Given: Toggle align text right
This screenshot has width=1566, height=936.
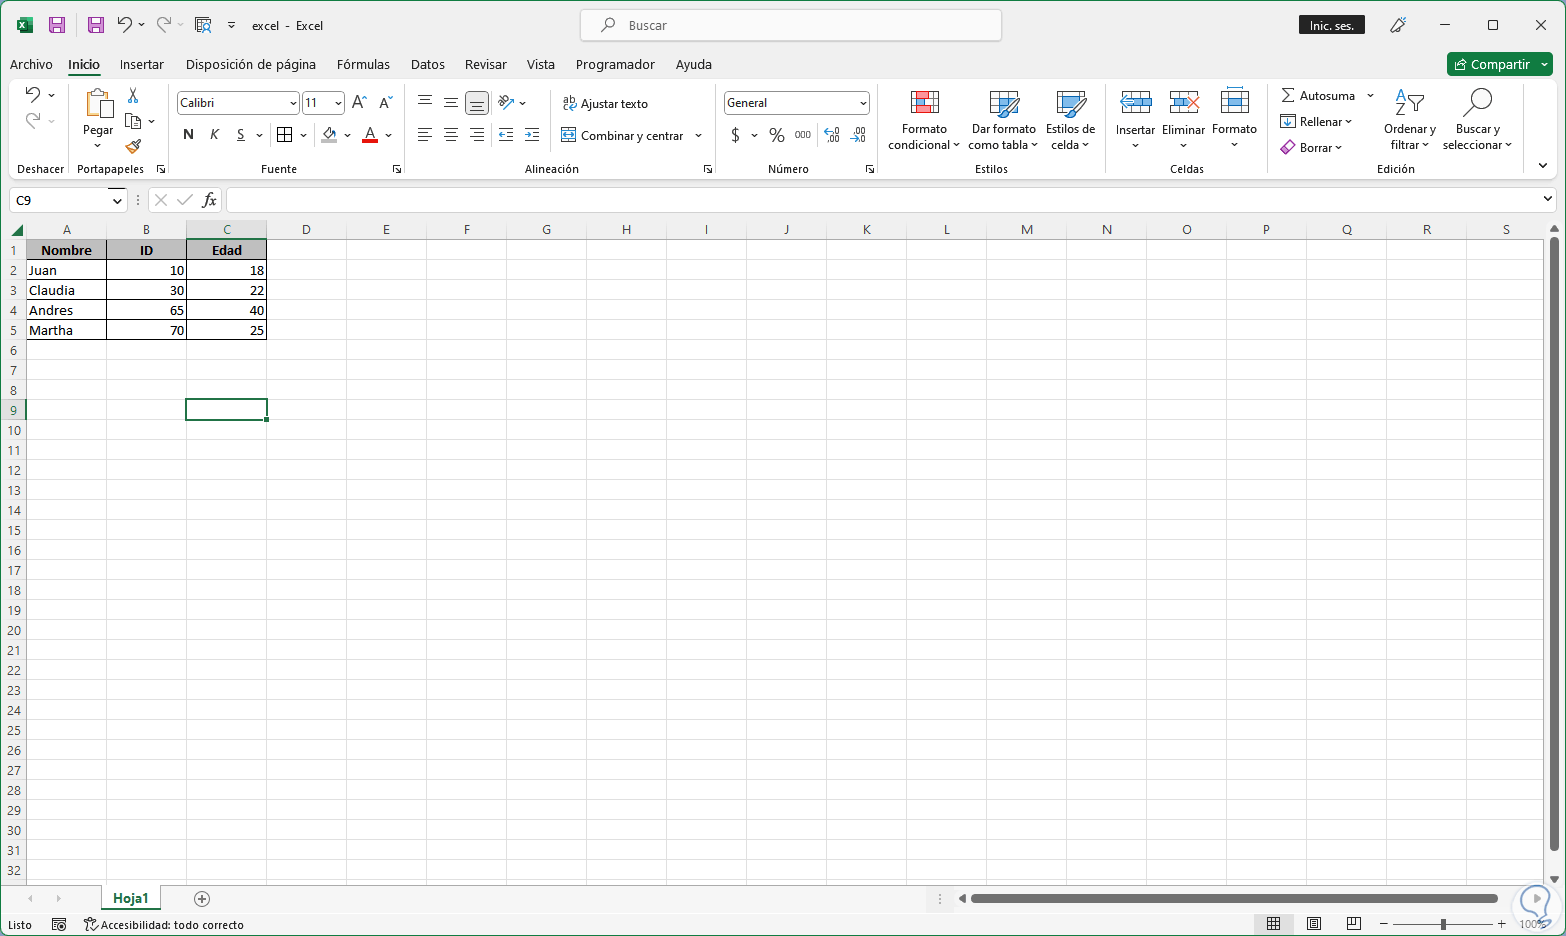Looking at the screenshot, I should tap(477, 135).
